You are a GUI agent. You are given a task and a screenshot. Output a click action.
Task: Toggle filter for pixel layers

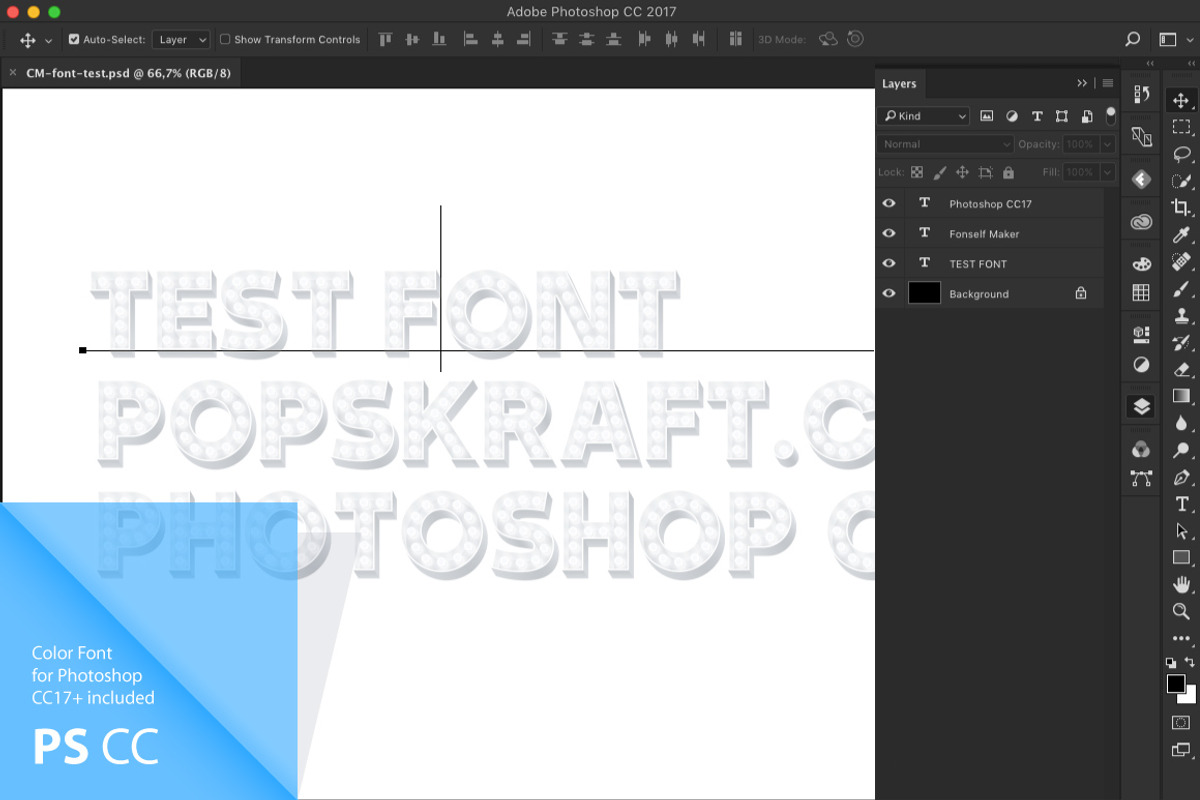(x=987, y=116)
